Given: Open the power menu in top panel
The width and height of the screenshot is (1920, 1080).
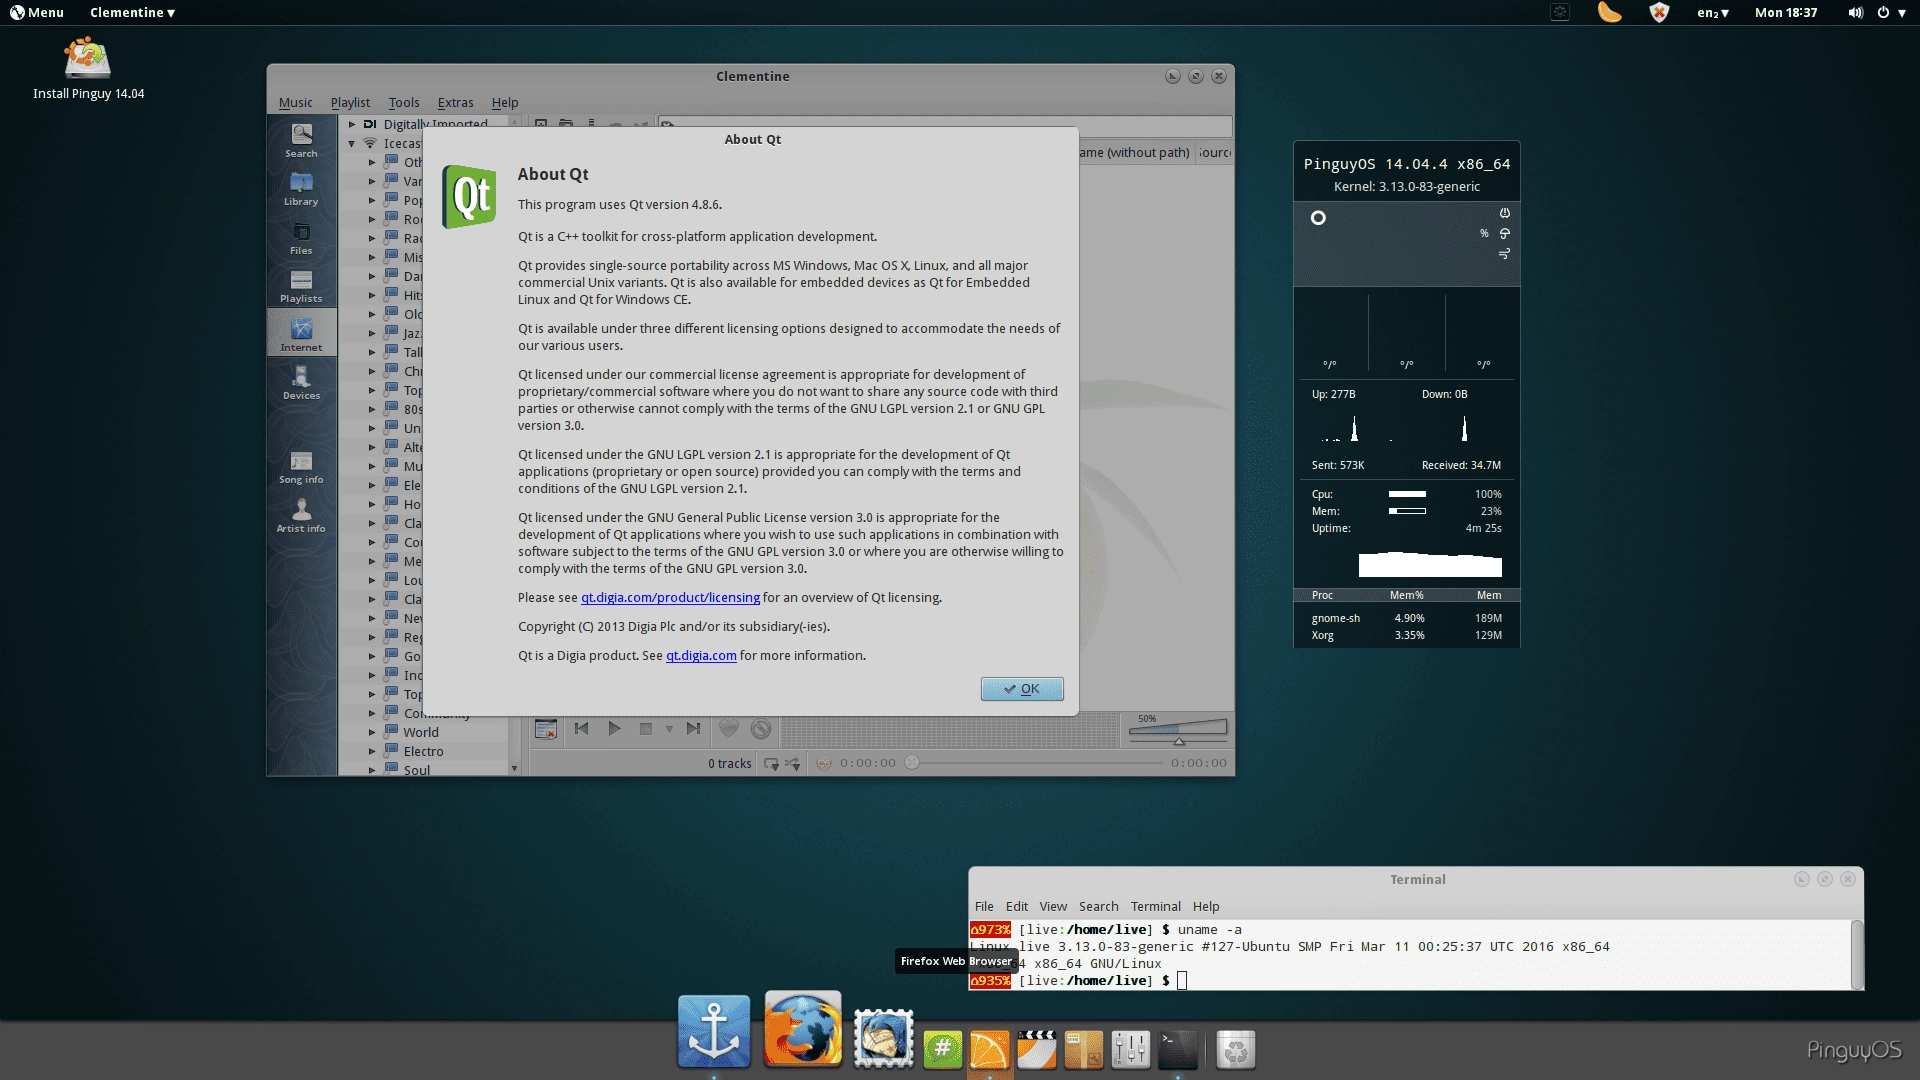Looking at the screenshot, I should [1891, 12].
